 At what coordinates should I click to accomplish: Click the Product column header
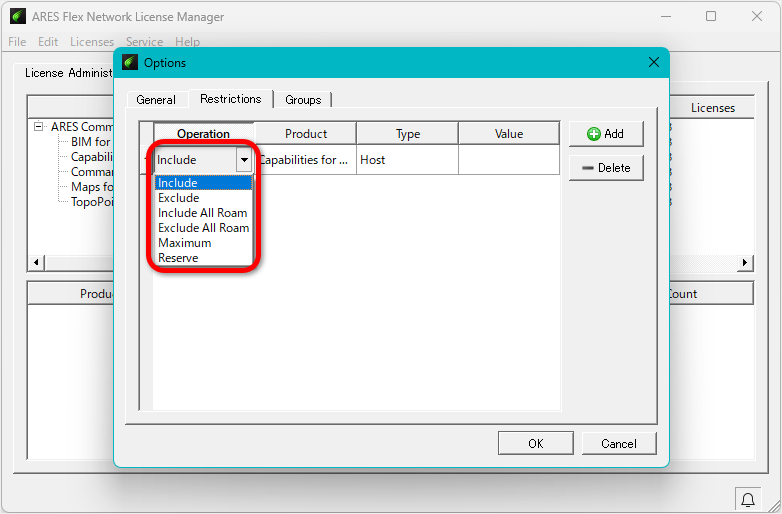(x=306, y=134)
